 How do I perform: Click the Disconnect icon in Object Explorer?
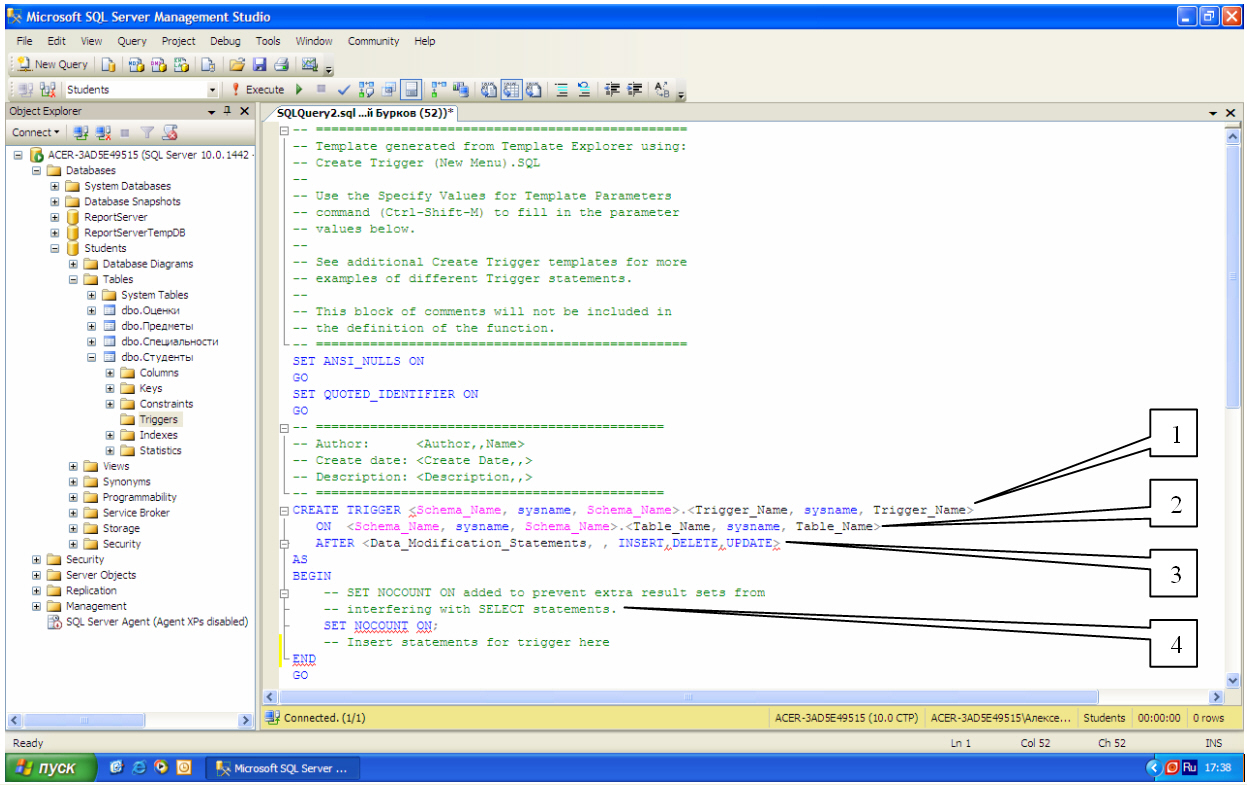101,132
